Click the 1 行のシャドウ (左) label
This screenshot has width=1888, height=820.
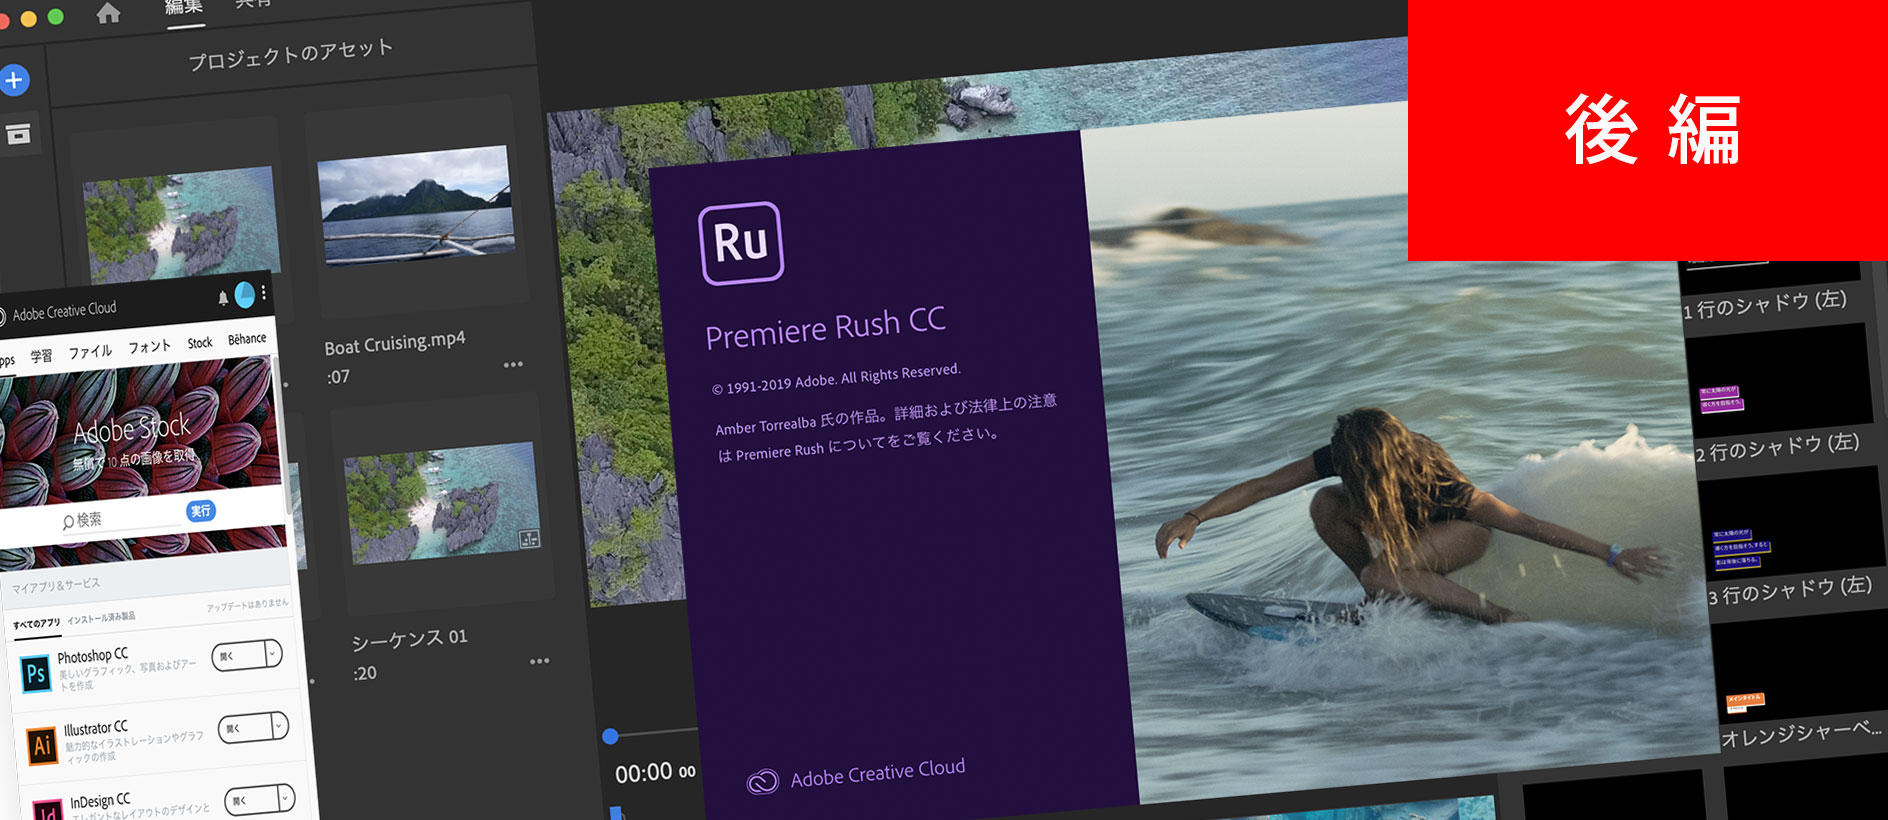click(1764, 304)
